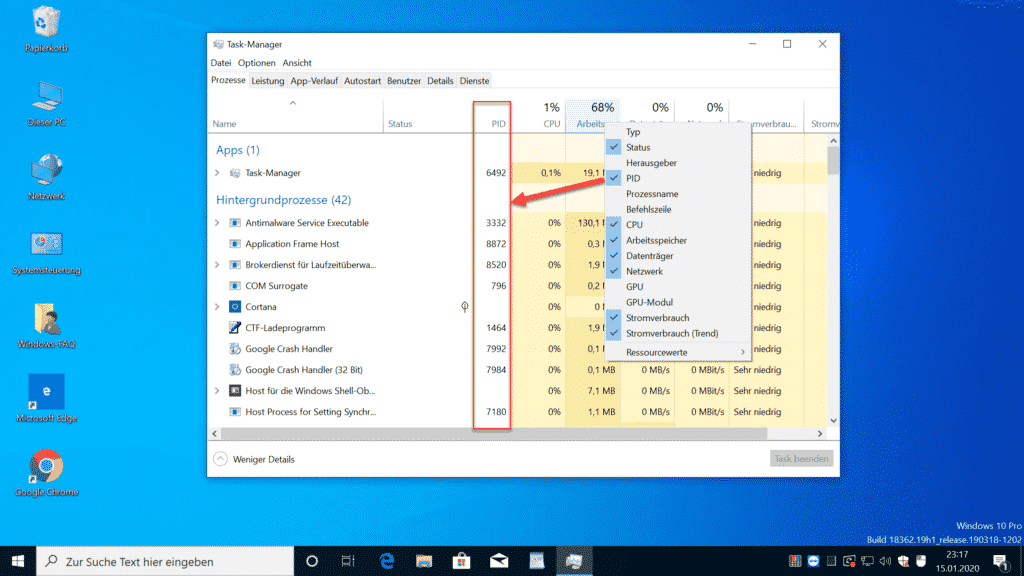Open File Explorer from the taskbar
Screen dimensions: 1024x576
(x=424, y=561)
